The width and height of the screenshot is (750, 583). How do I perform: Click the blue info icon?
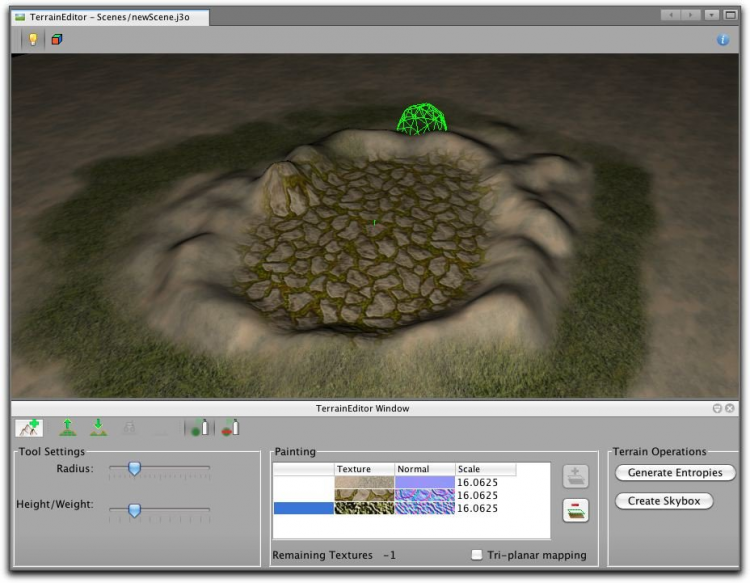point(723,39)
